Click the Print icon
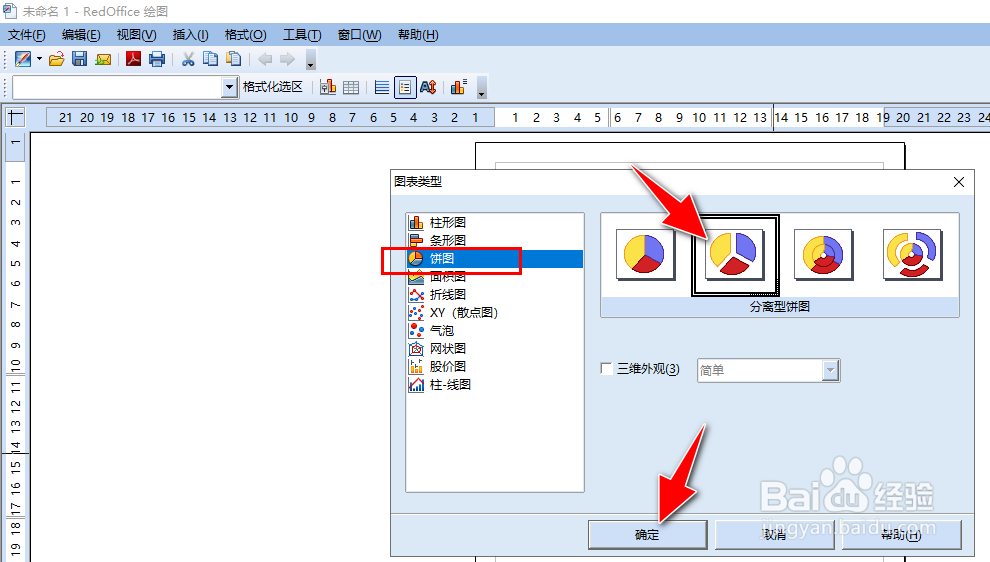The width and height of the screenshot is (990, 562). coord(157,59)
